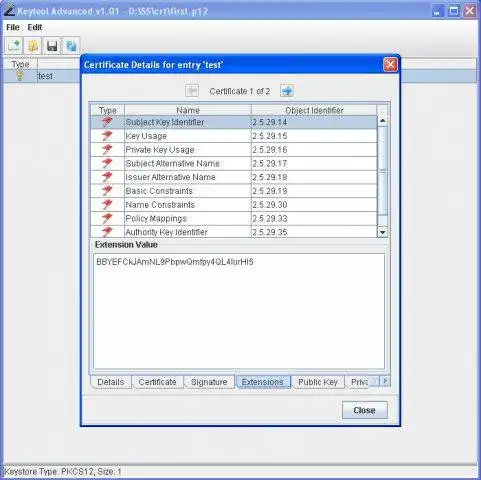Select the Extensions tab
The image size is (481, 480).
263,382
